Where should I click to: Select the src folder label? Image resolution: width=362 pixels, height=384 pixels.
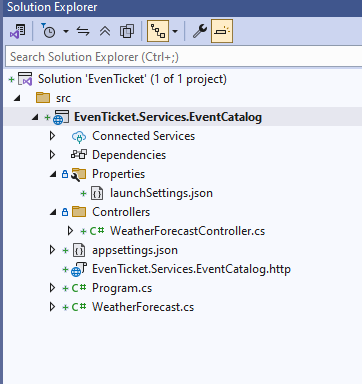[63, 98]
